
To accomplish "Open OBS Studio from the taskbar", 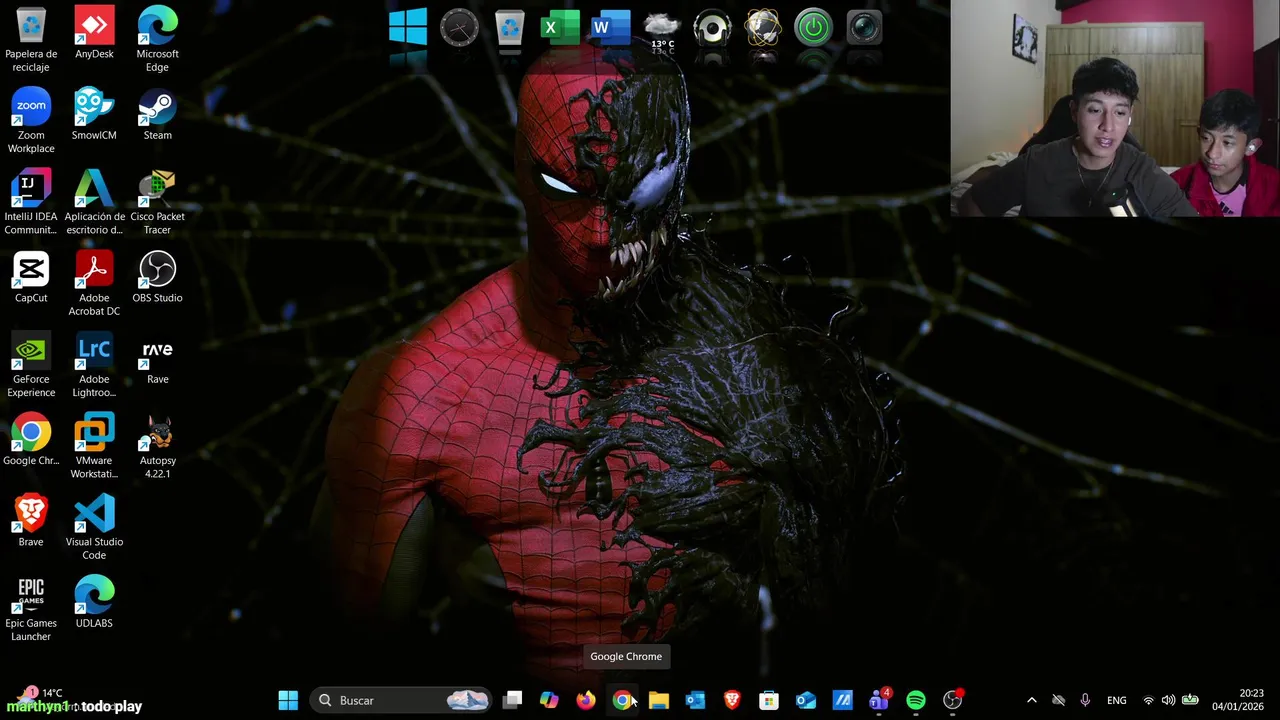I will 953,700.
